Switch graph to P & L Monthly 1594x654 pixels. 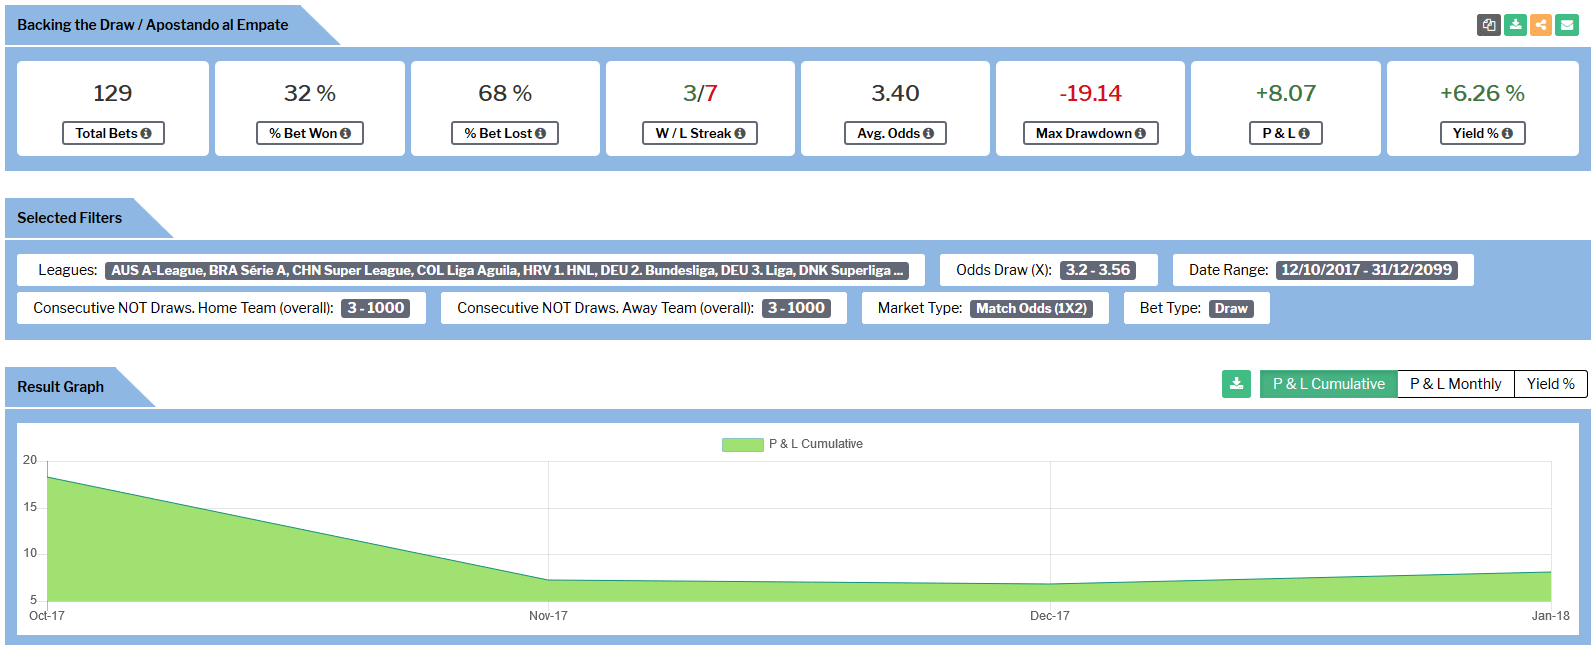pos(1455,384)
